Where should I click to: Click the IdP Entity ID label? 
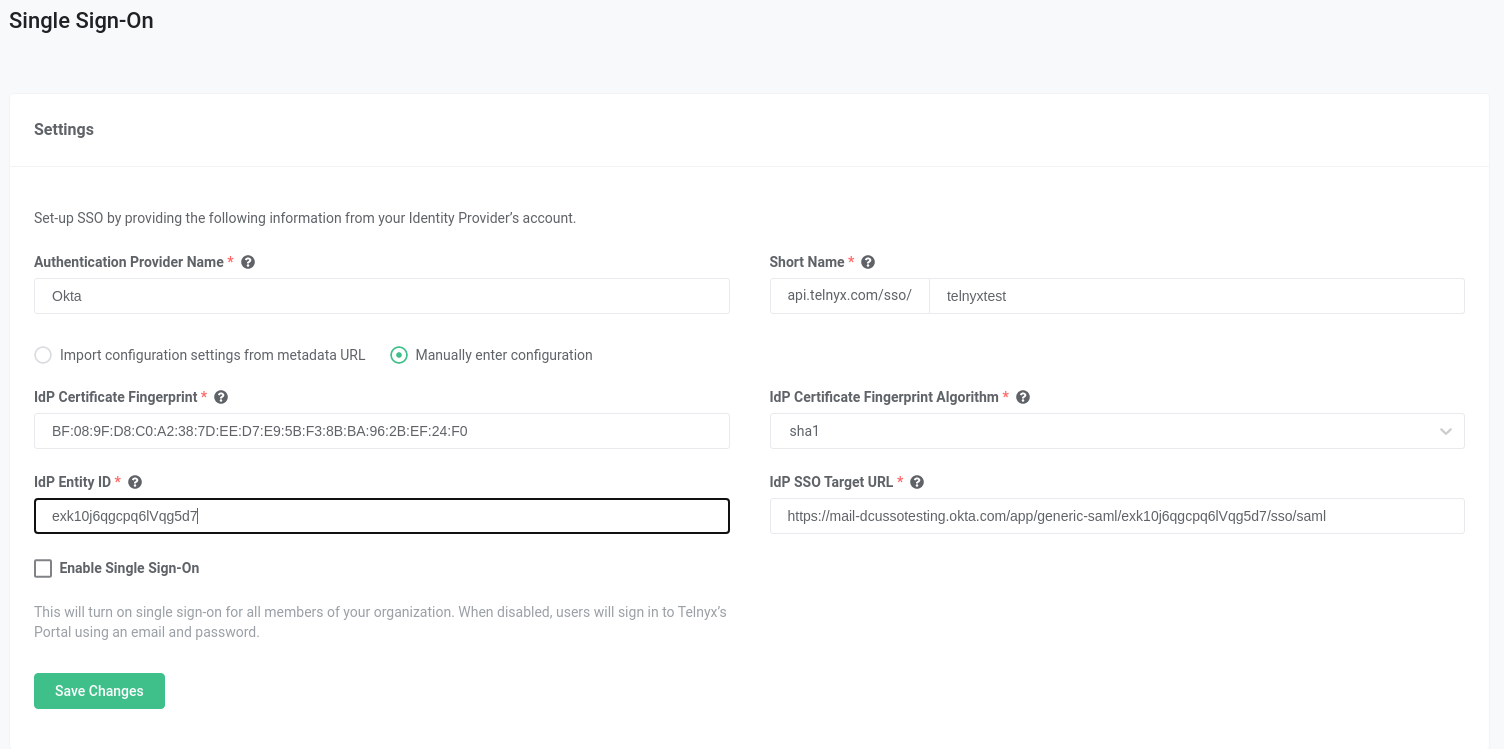[x=72, y=482]
